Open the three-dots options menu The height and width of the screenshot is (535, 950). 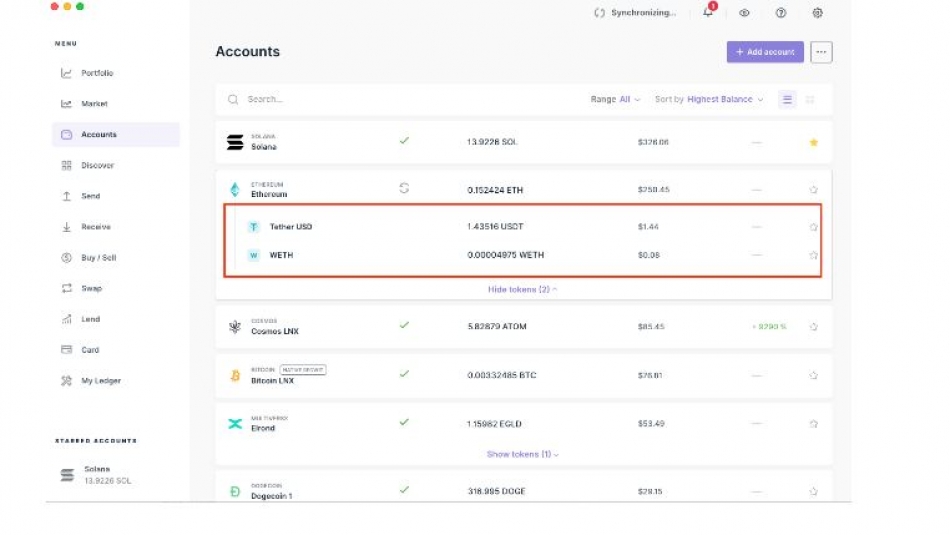pos(821,52)
